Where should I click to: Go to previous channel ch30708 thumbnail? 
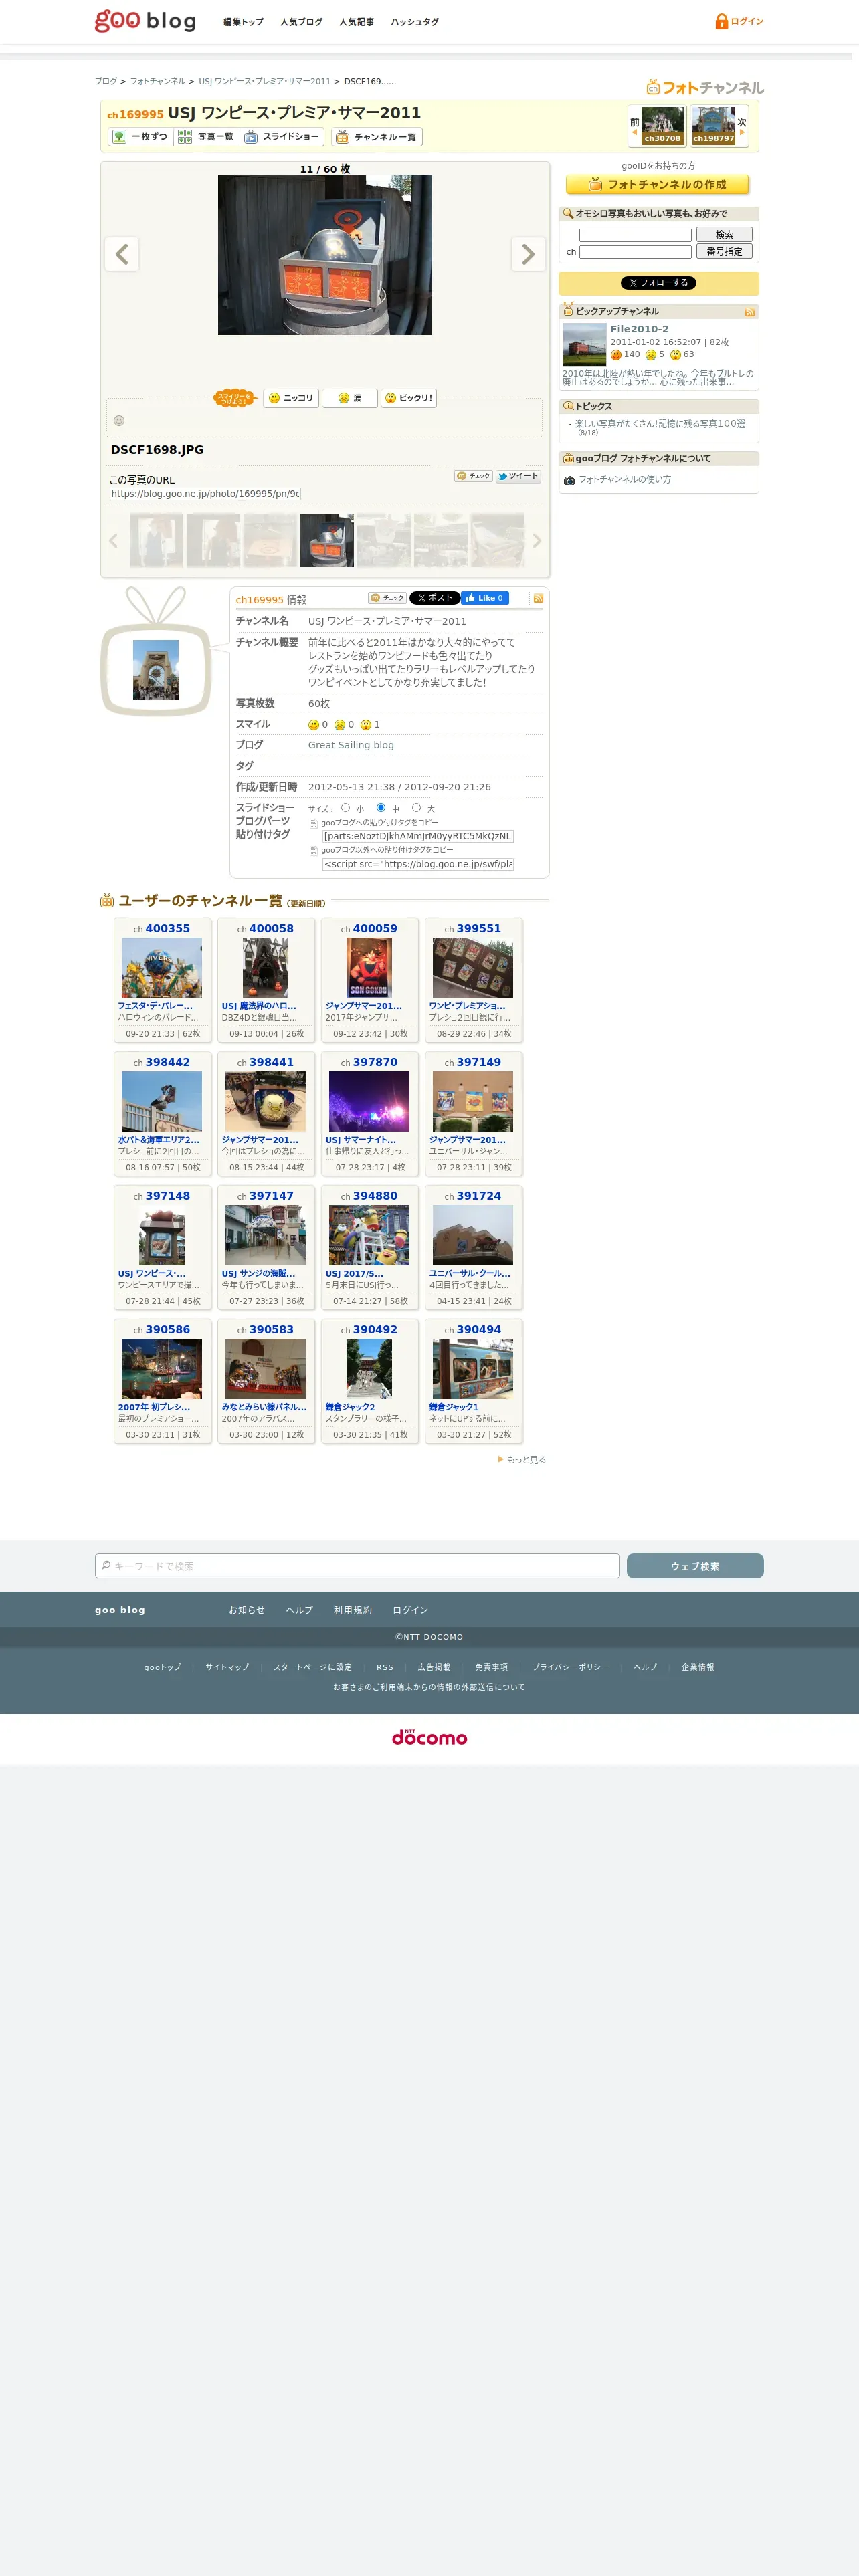tap(662, 126)
